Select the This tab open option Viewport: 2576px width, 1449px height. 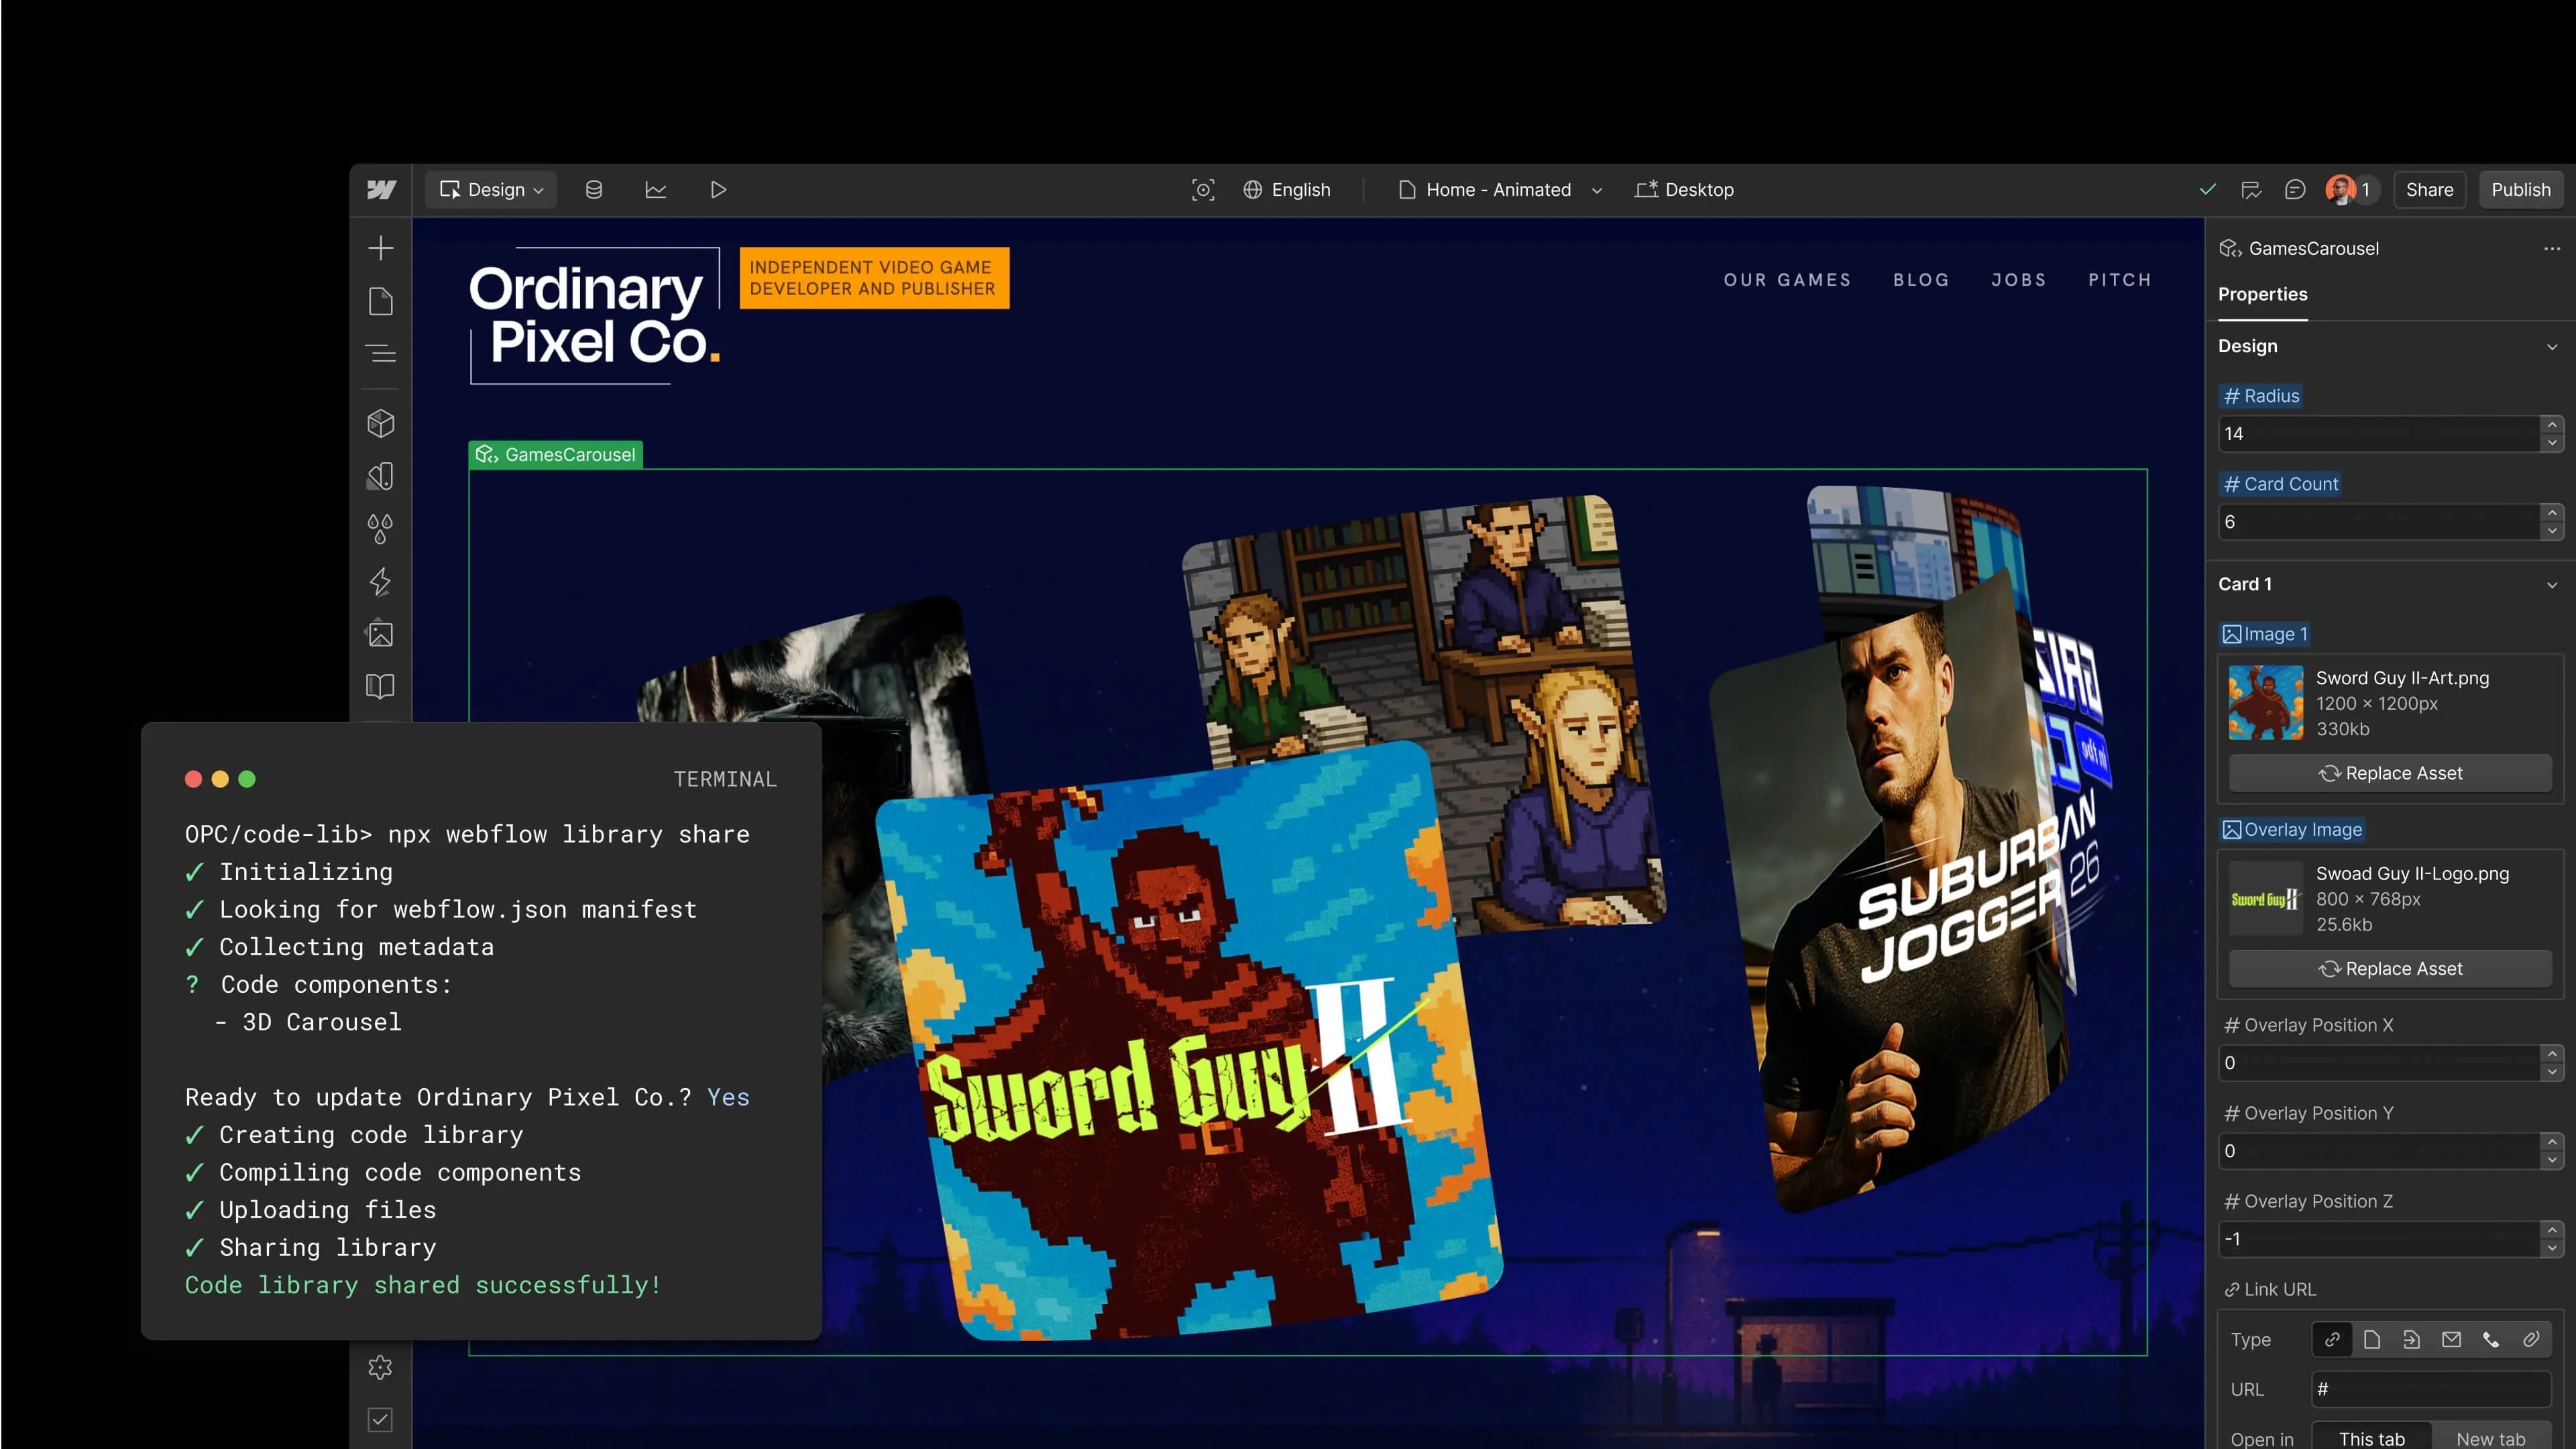(x=2371, y=1438)
